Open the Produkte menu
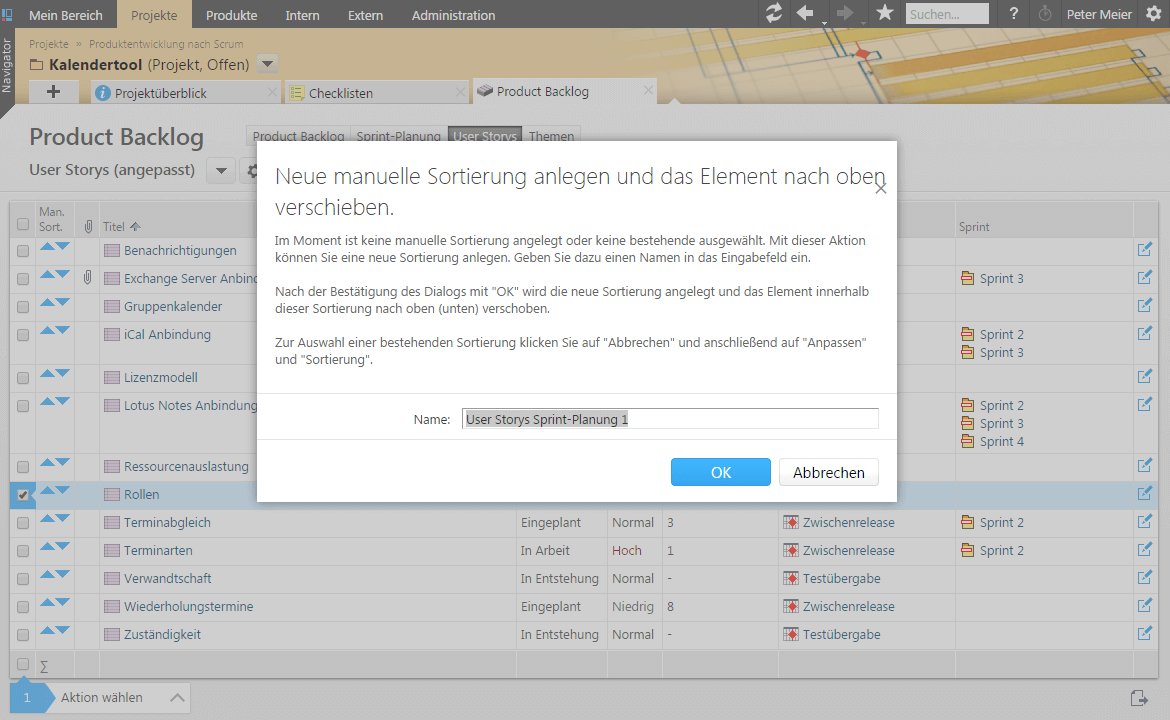 231,15
